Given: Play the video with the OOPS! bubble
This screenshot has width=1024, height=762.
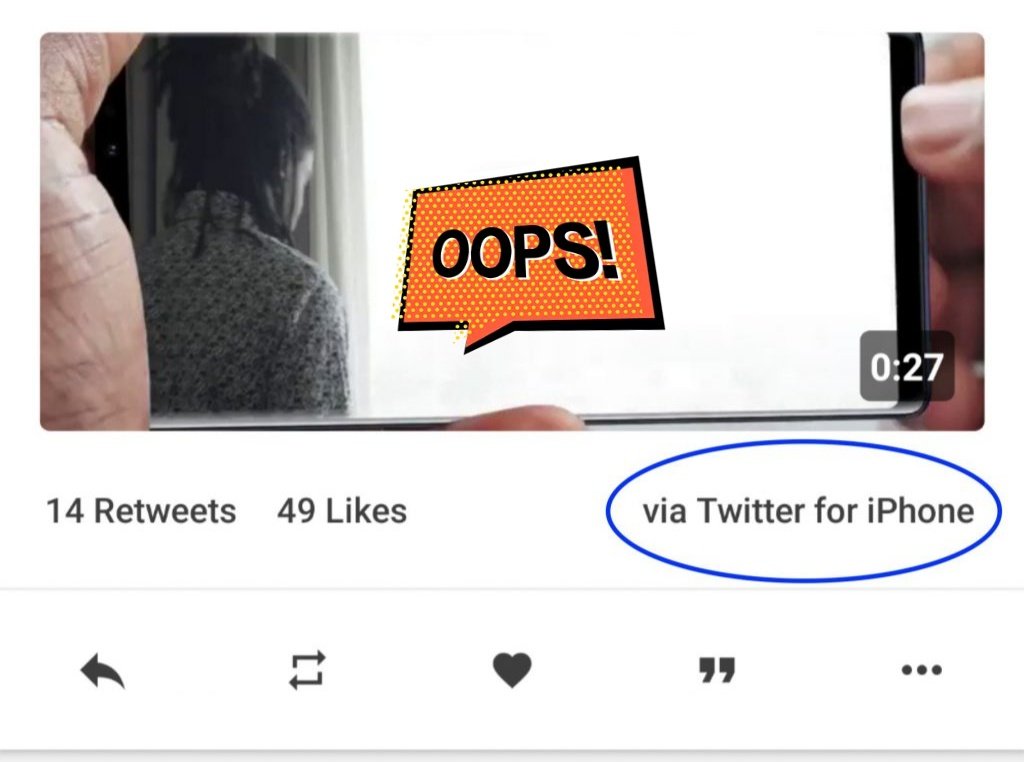Looking at the screenshot, I should pyautogui.click(x=512, y=231).
